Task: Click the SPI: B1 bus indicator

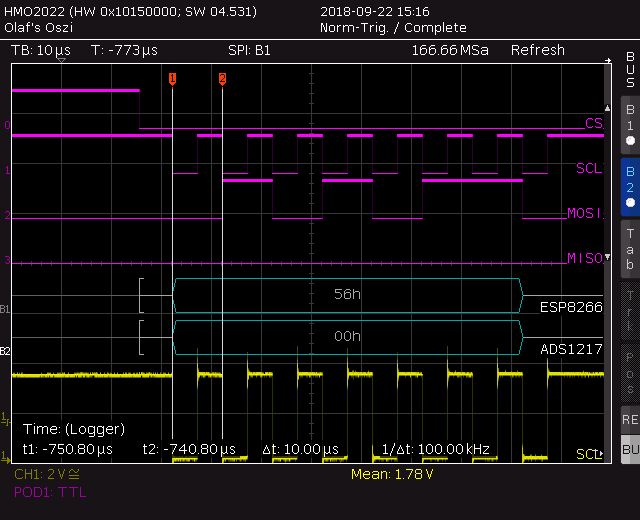Action: coord(249,50)
